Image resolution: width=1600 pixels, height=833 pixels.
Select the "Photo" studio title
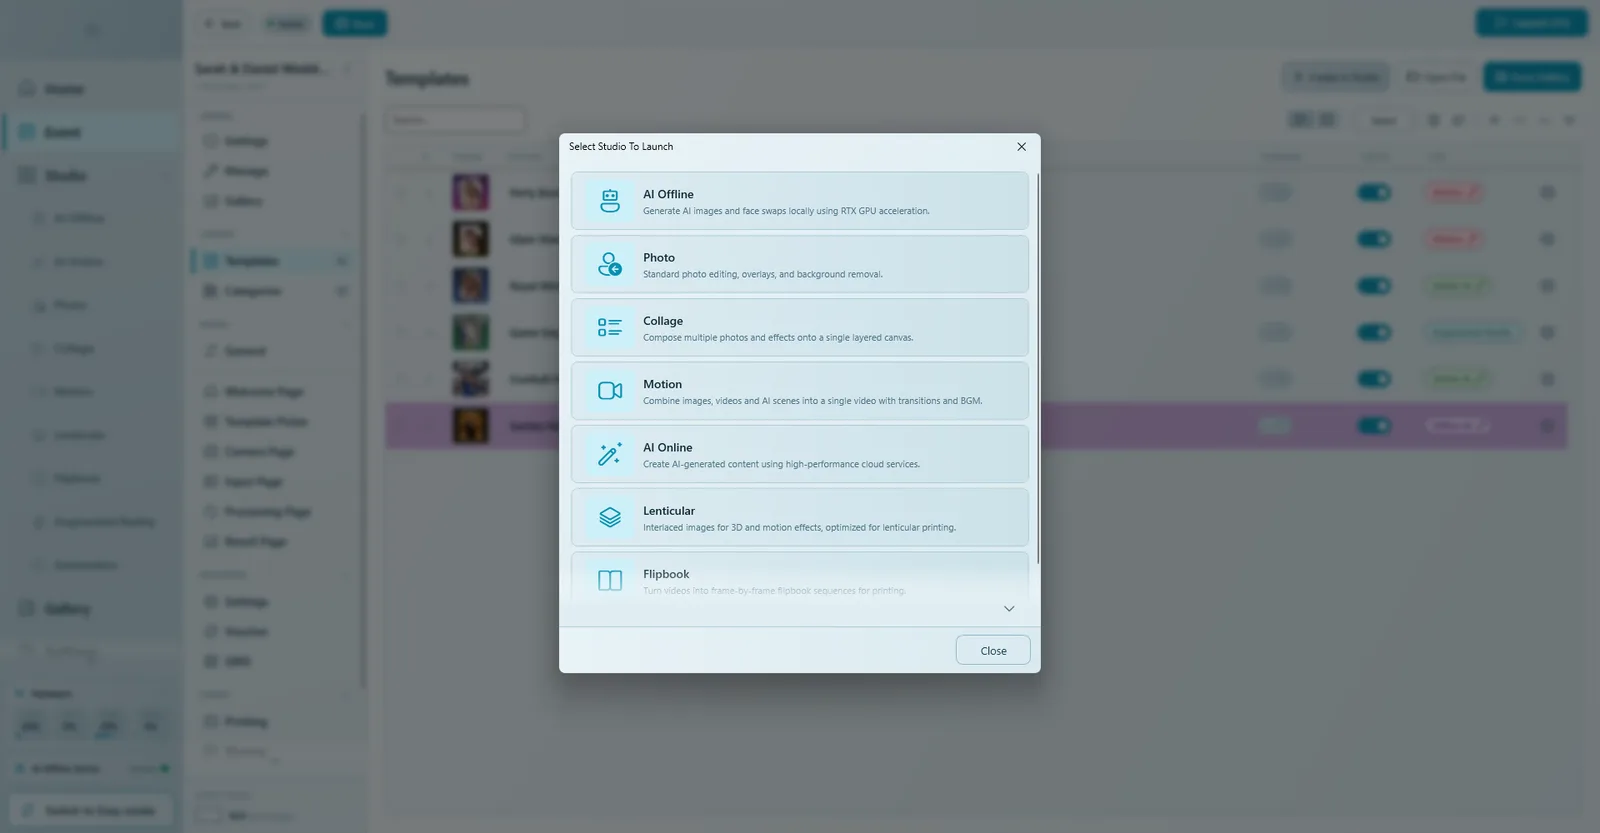[x=659, y=258]
